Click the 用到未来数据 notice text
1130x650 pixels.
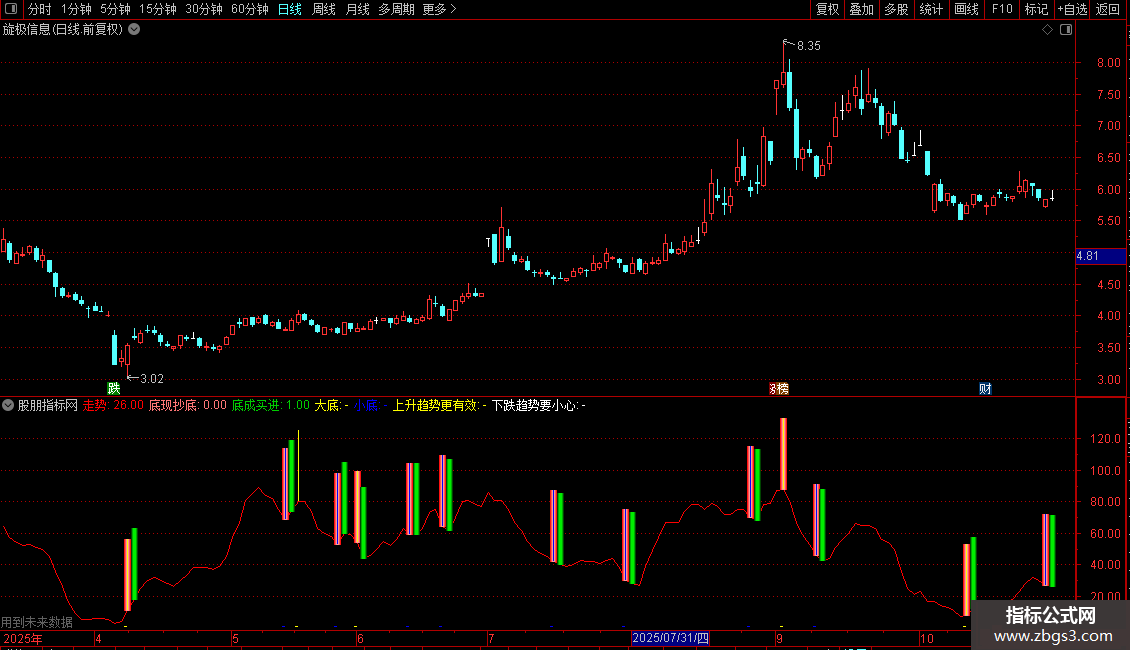(37, 622)
